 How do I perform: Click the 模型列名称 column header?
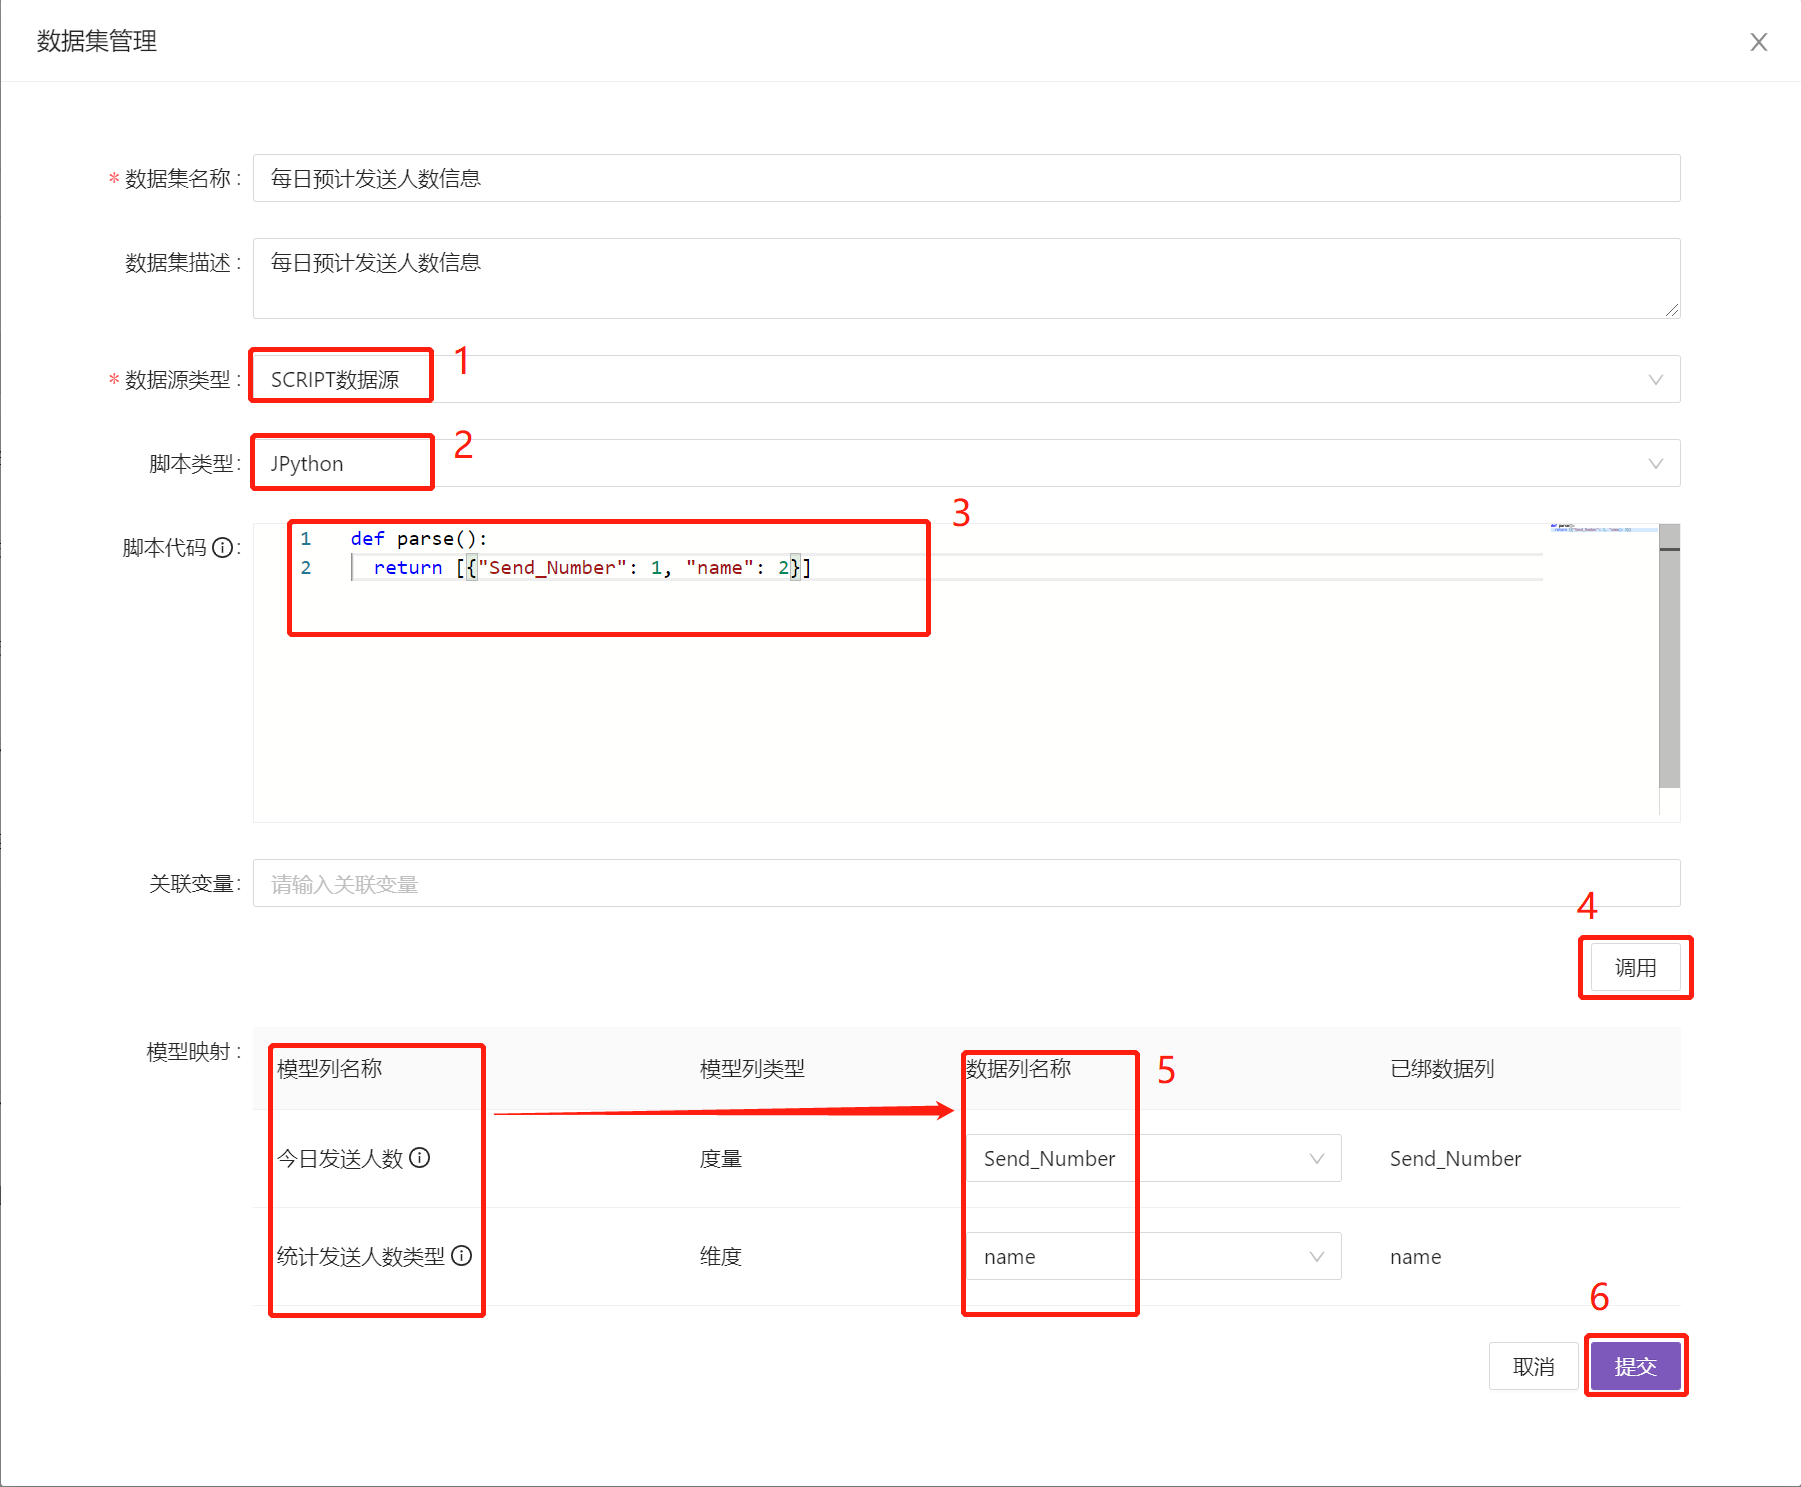pos(329,1069)
